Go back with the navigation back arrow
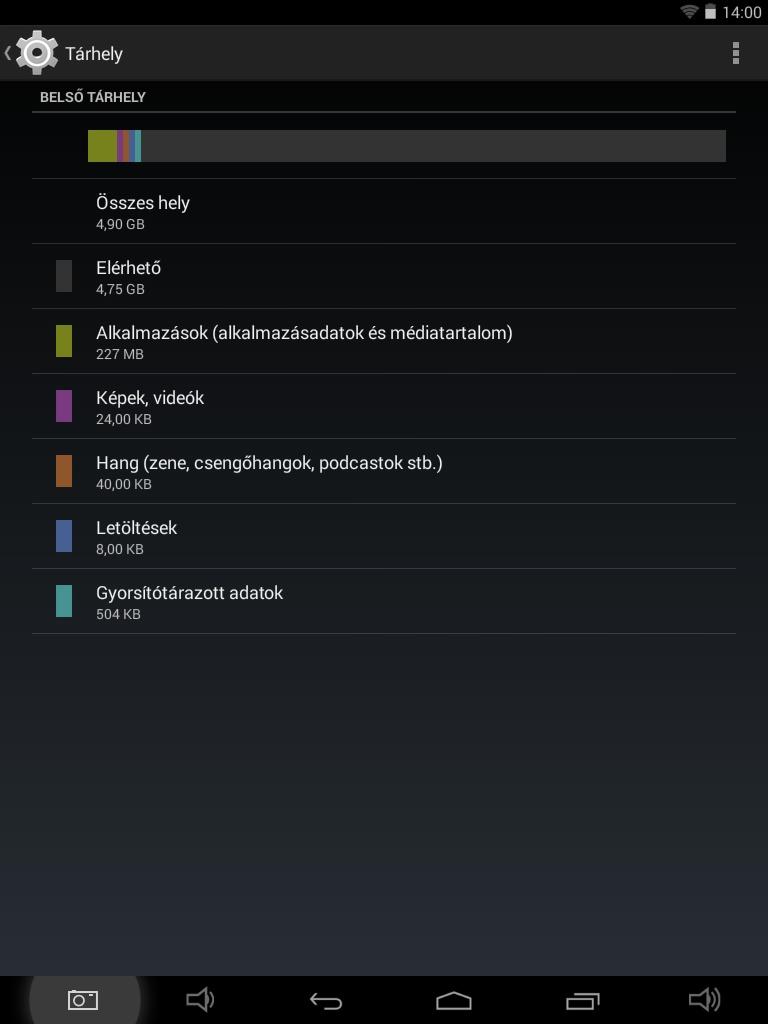 pyautogui.click(x=326, y=1000)
